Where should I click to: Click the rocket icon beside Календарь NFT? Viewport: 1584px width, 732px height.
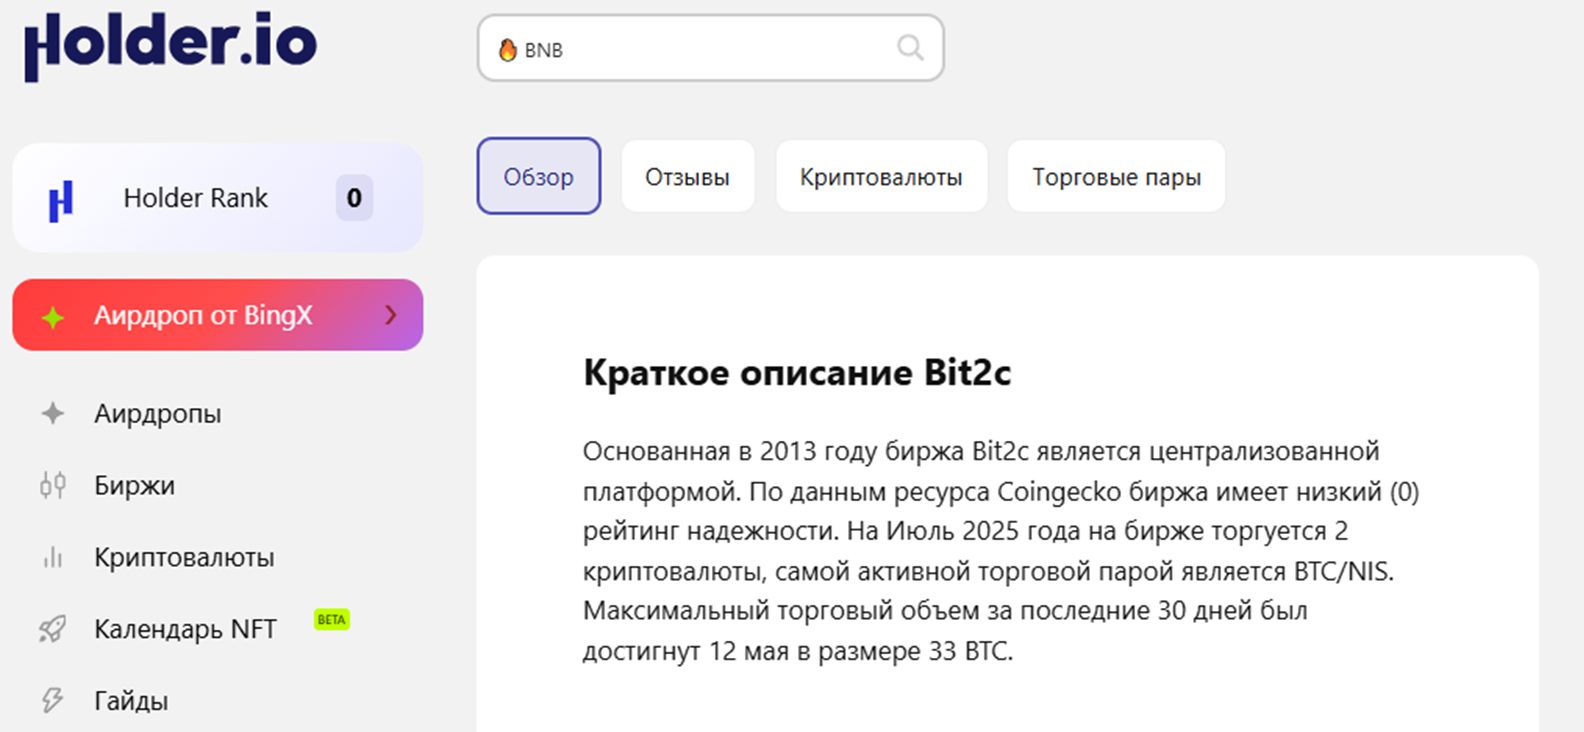click(x=53, y=629)
